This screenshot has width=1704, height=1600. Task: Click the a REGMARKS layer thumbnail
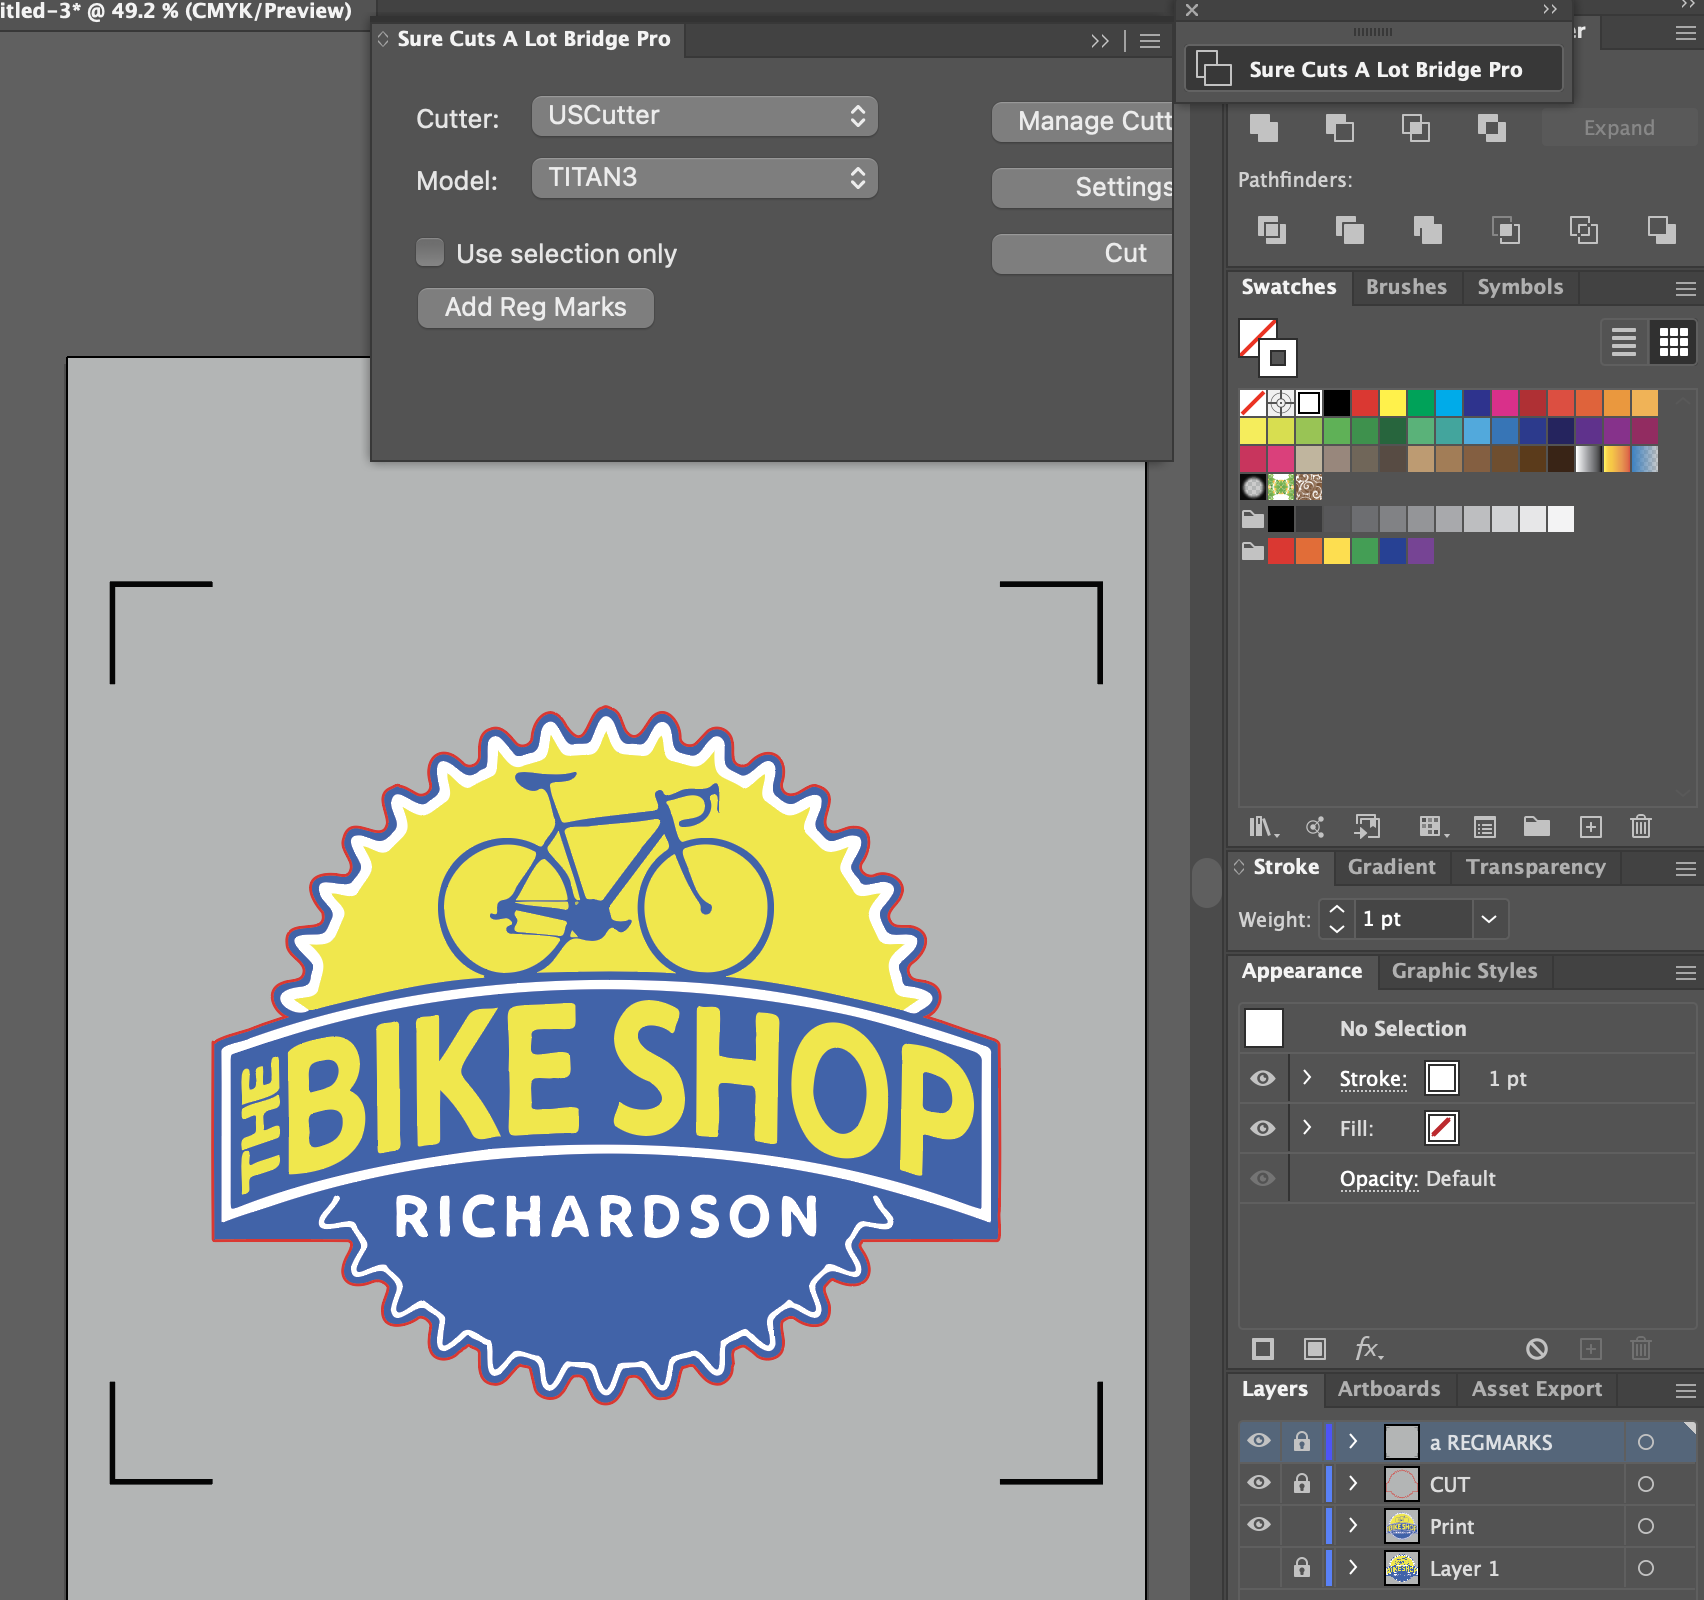click(1401, 1441)
